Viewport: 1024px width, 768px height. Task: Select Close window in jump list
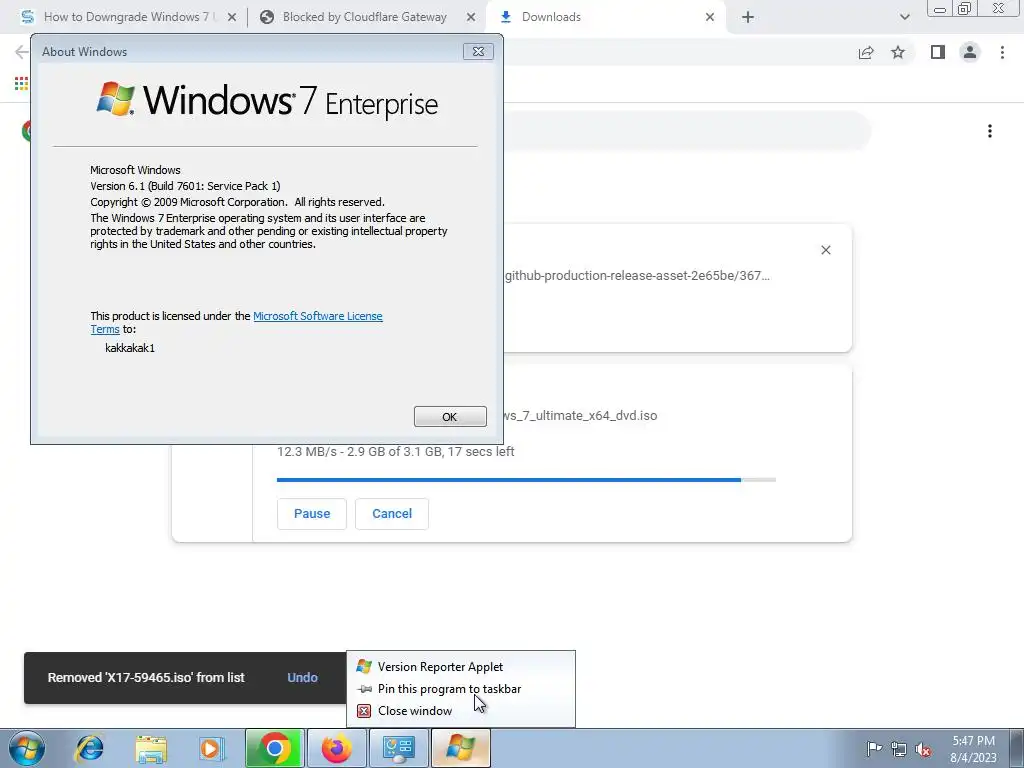coord(461,711)
